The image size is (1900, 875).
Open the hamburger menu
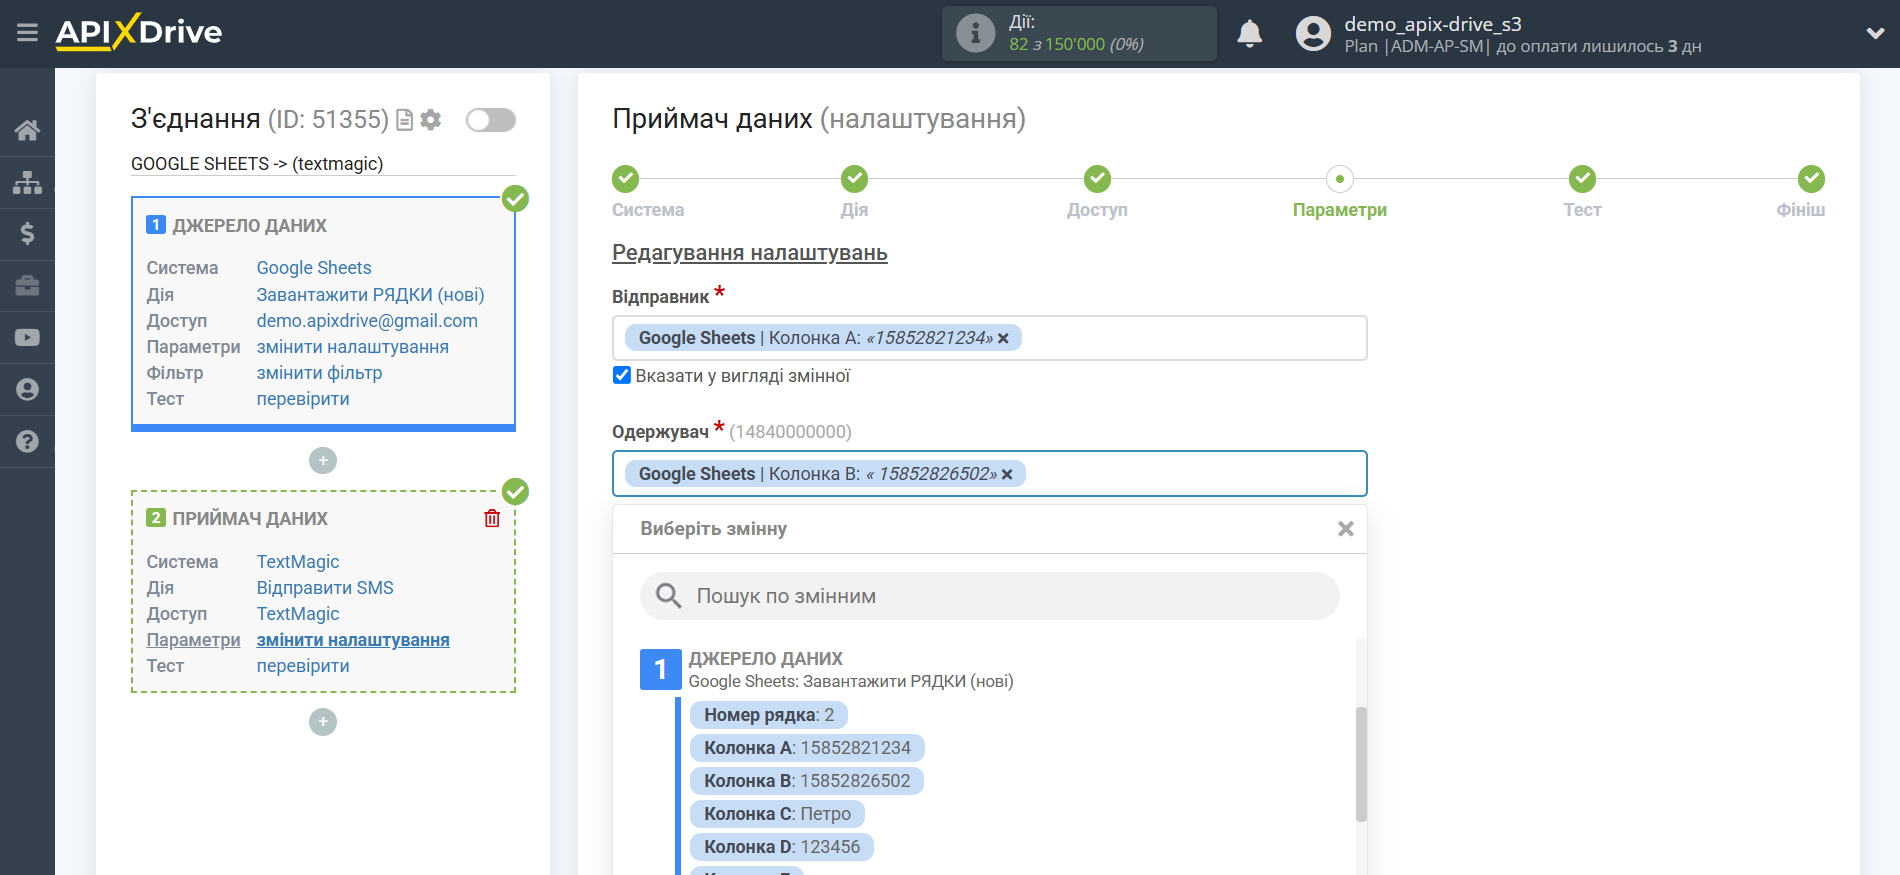pos(27,33)
